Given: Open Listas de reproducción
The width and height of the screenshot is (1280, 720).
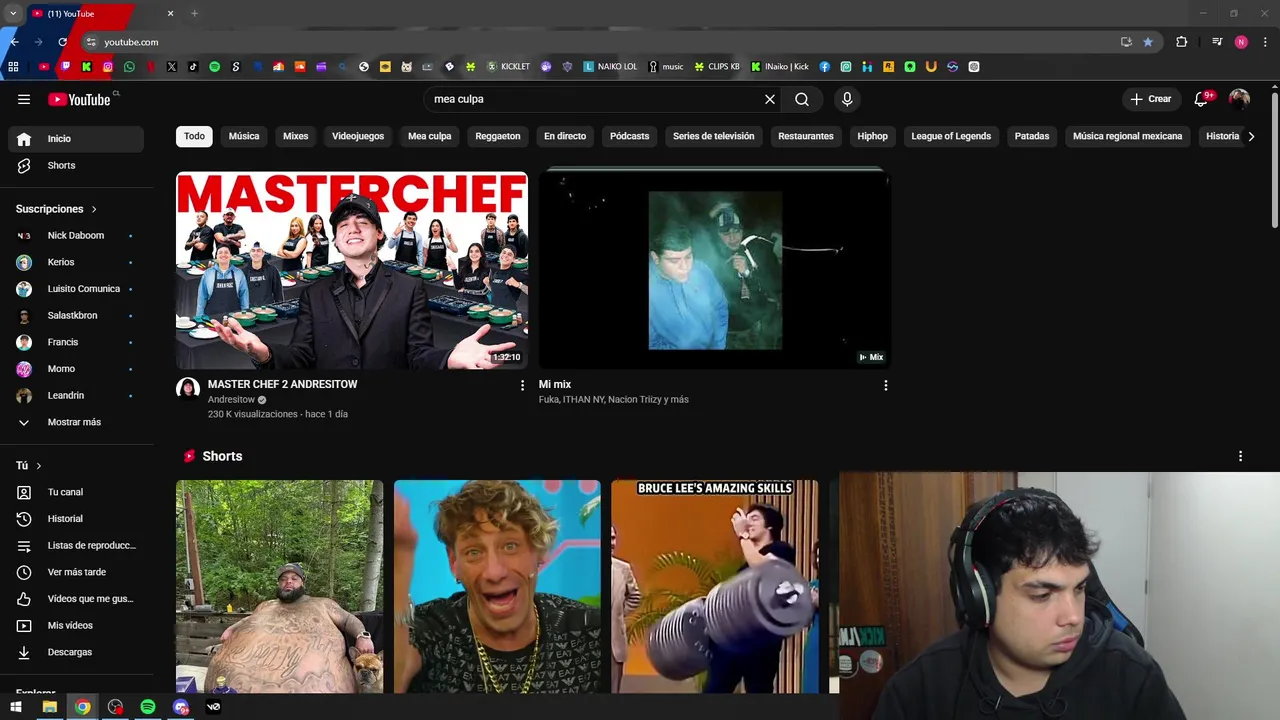Looking at the screenshot, I should (76, 545).
